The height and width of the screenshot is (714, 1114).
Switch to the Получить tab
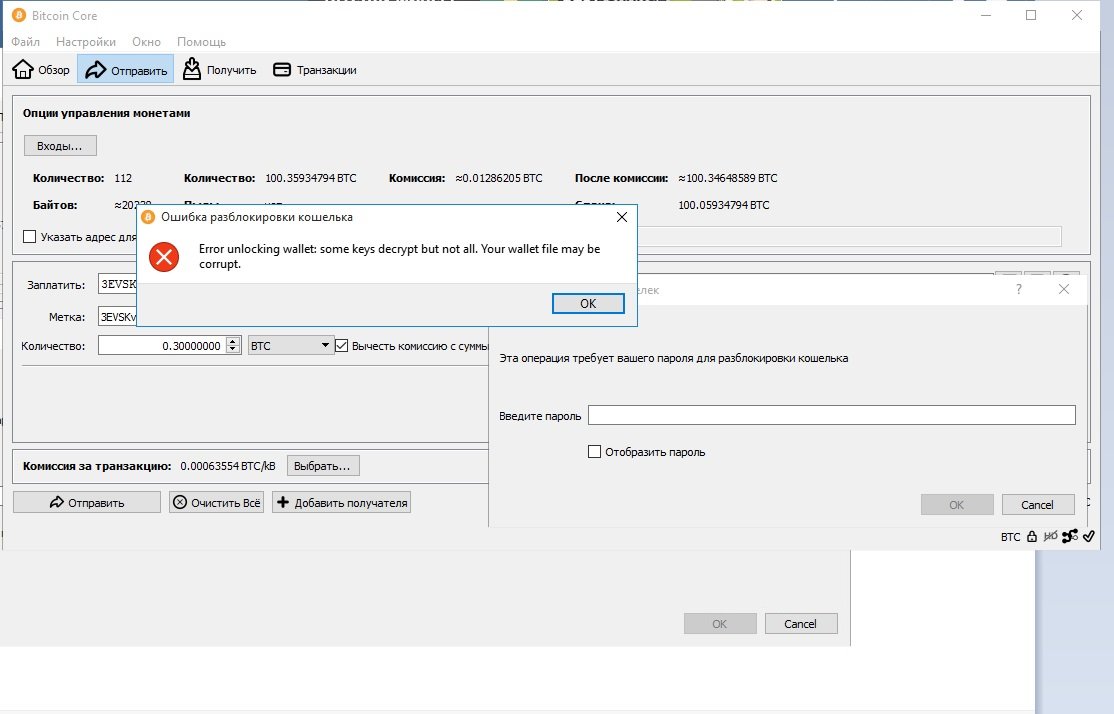[x=220, y=70]
